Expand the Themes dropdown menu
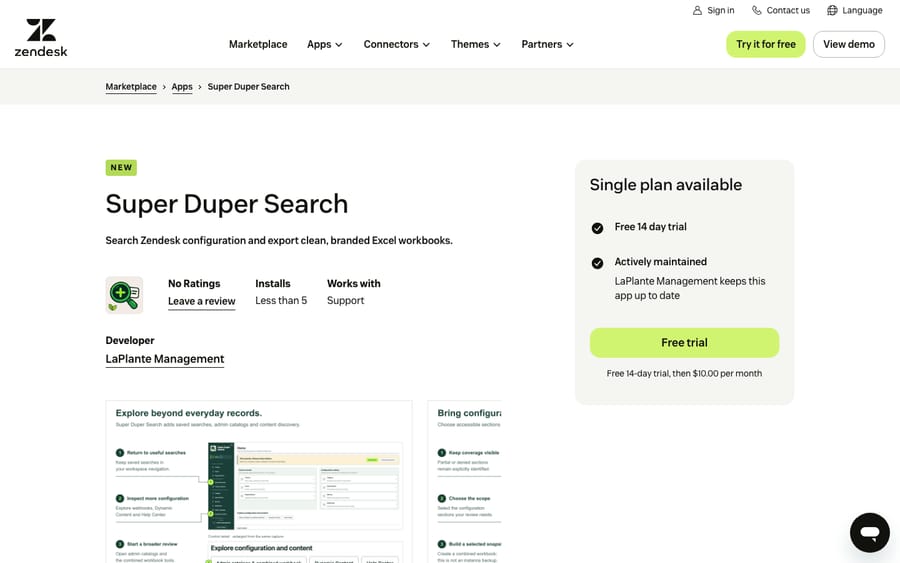Image resolution: width=900 pixels, height=563 pixels. click(x=476, y=44)
